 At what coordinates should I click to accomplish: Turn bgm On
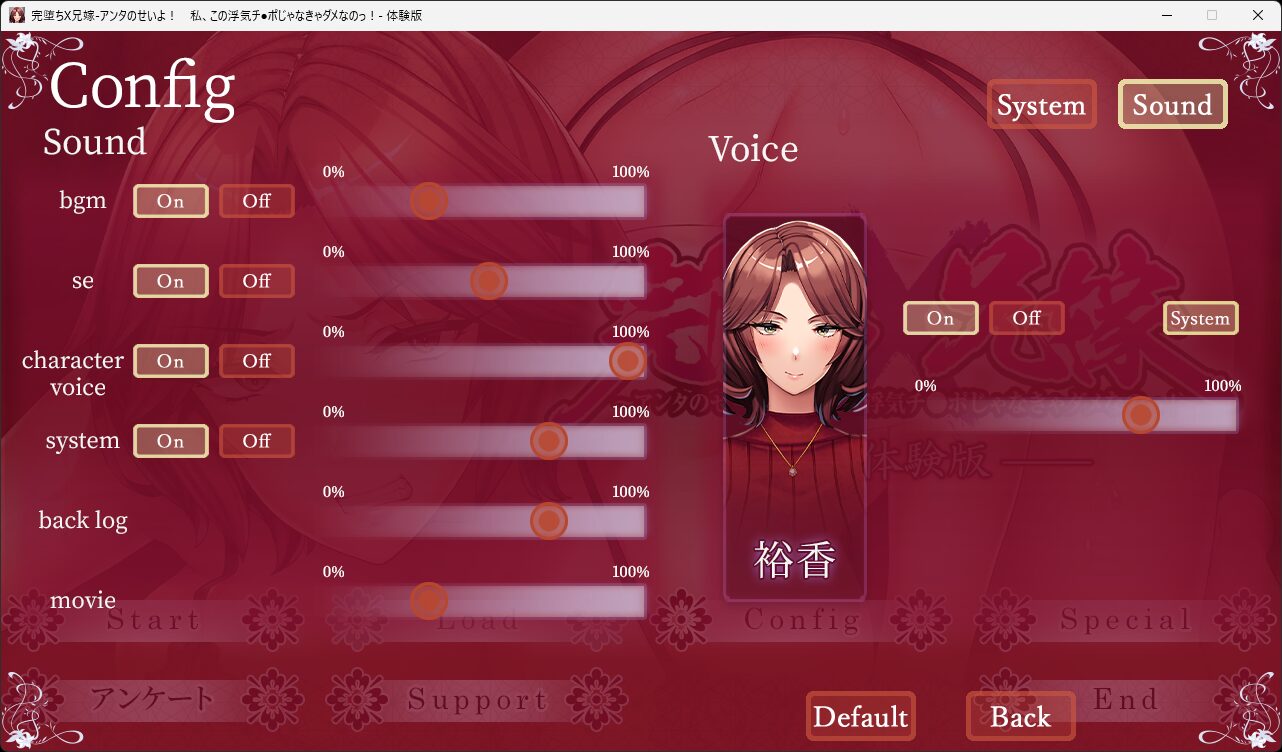click(171, 201)
